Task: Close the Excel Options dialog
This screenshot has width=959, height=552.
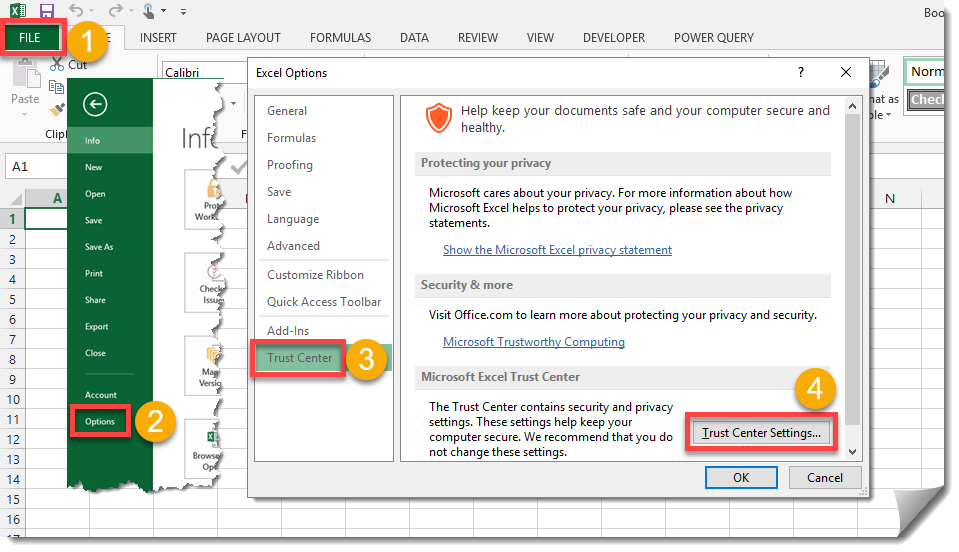Action: point(846,72)
